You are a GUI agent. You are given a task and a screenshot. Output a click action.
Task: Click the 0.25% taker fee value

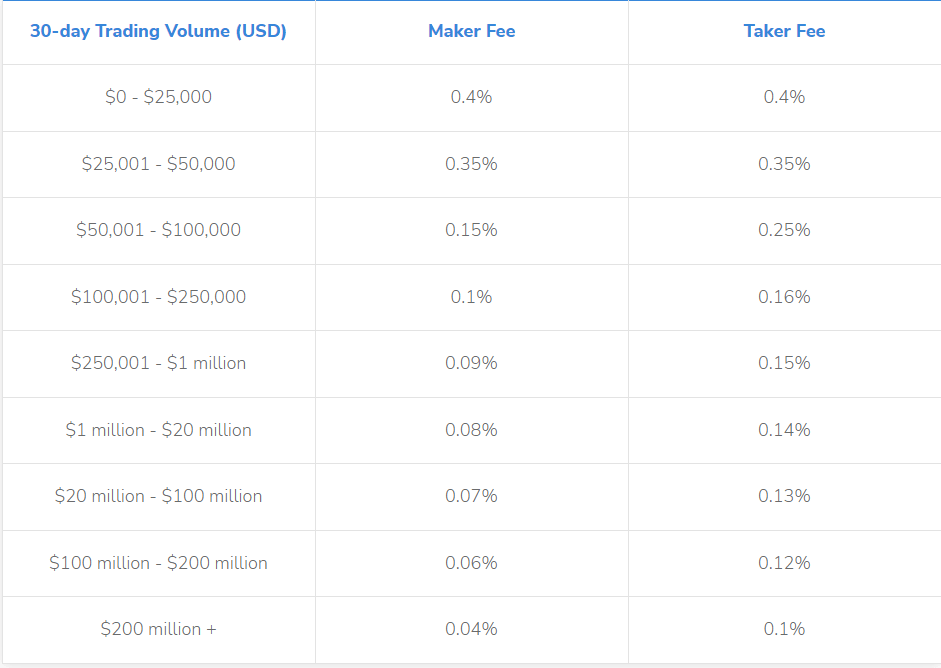(784, 230)
